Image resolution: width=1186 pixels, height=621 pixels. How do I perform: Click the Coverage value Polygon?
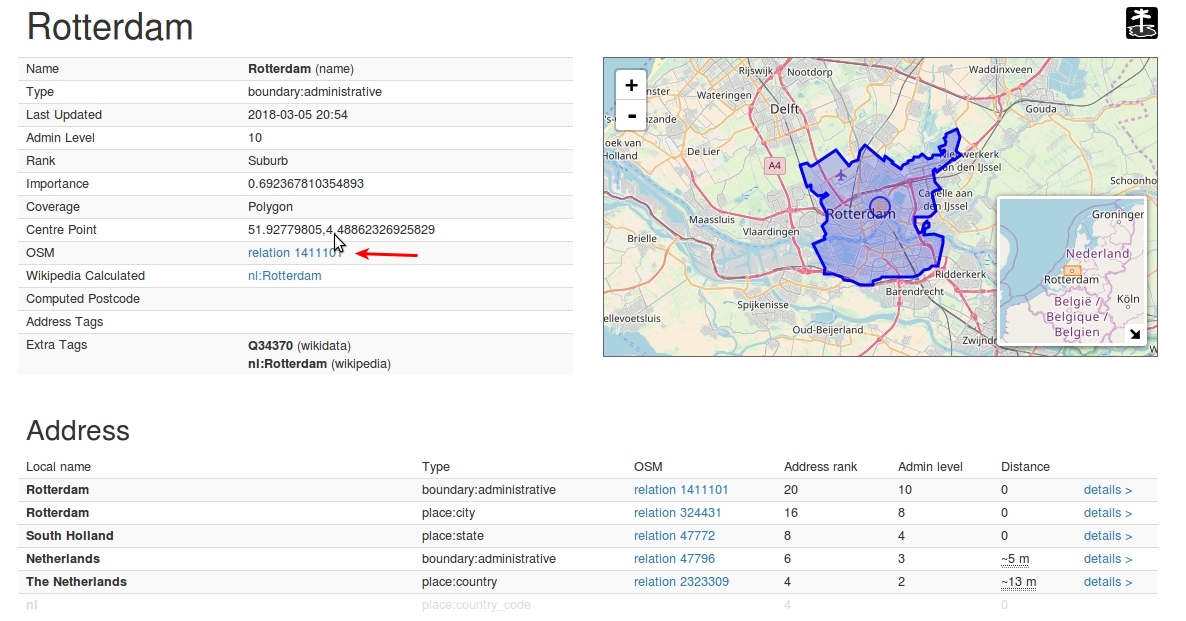point(270,206)
